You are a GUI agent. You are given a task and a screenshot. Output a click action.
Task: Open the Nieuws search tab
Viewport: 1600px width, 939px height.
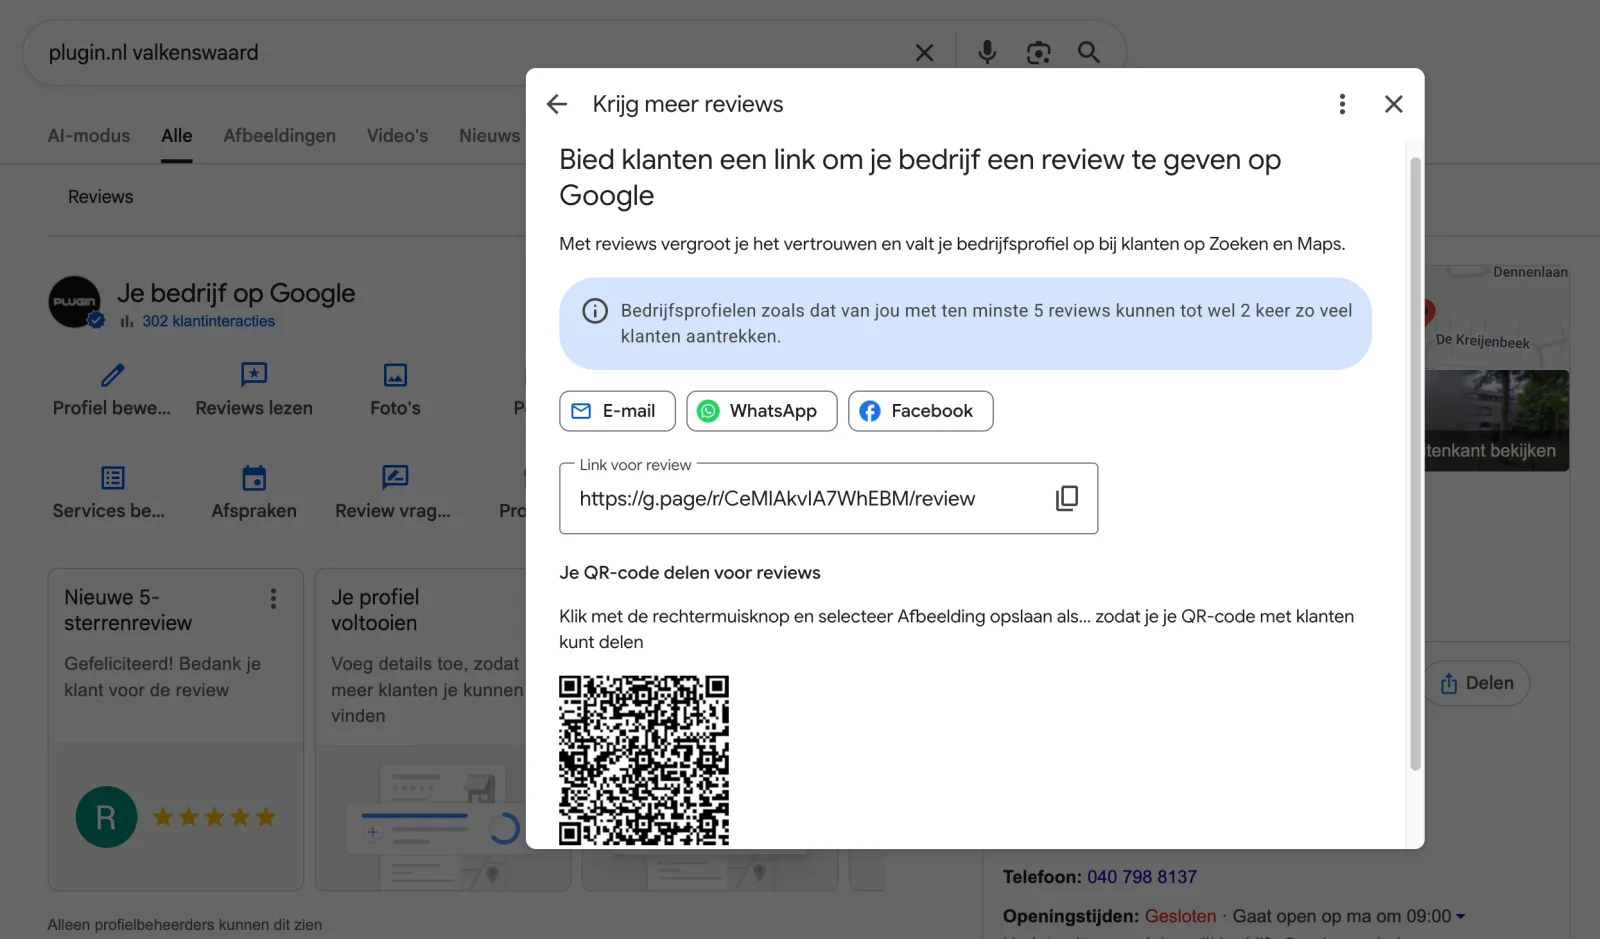click(x=490, y=136)
